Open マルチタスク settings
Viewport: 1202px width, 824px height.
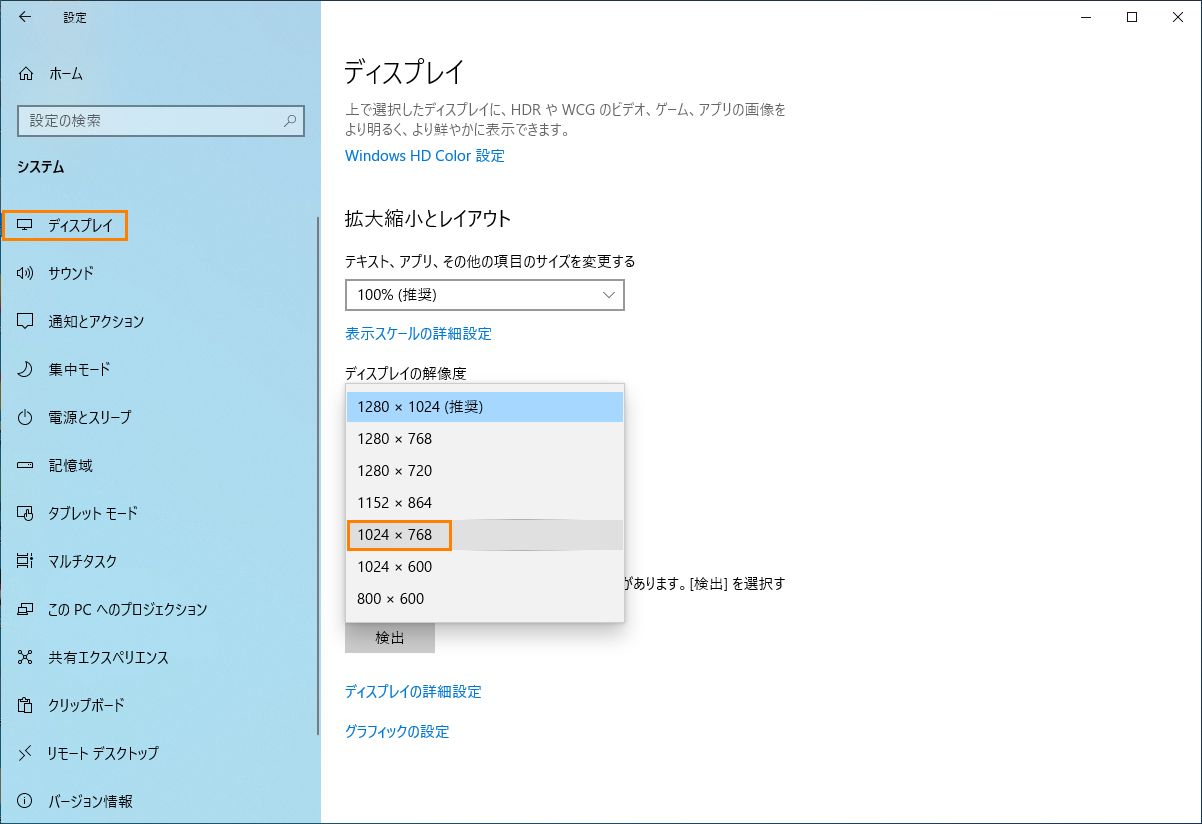click(x=27, y=561)
